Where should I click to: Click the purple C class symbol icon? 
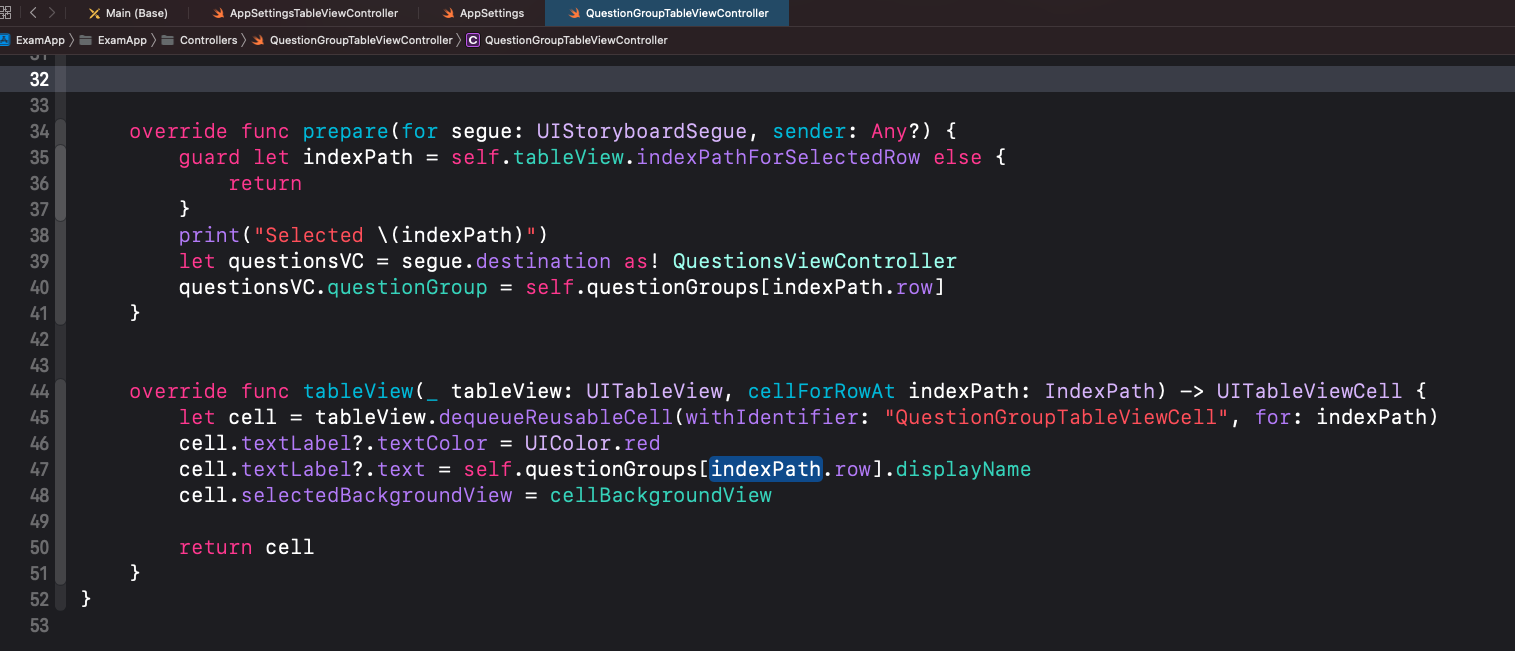coord(472,40)
